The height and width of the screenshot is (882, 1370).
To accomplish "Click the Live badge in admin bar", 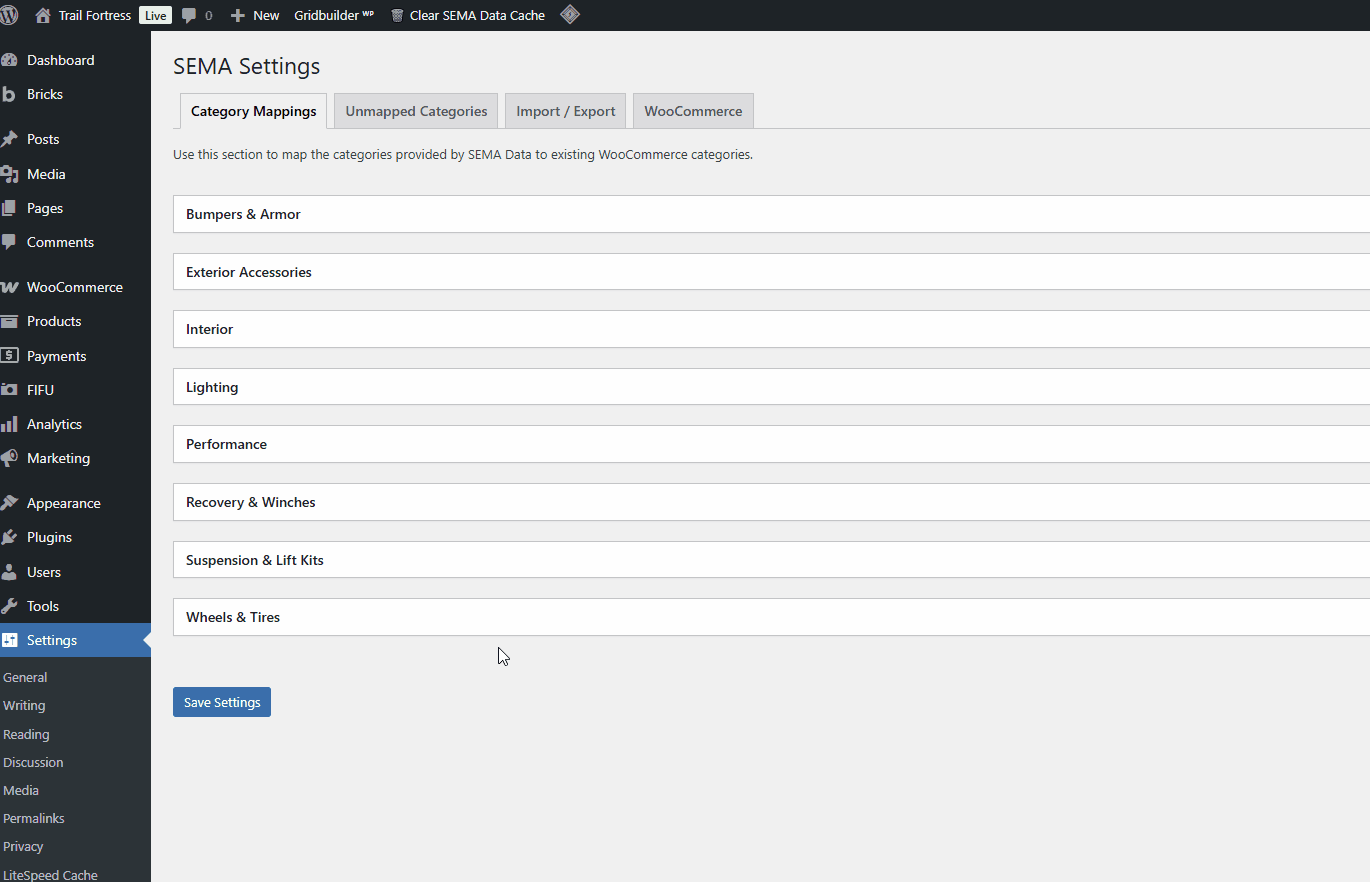I will point(155,14).
